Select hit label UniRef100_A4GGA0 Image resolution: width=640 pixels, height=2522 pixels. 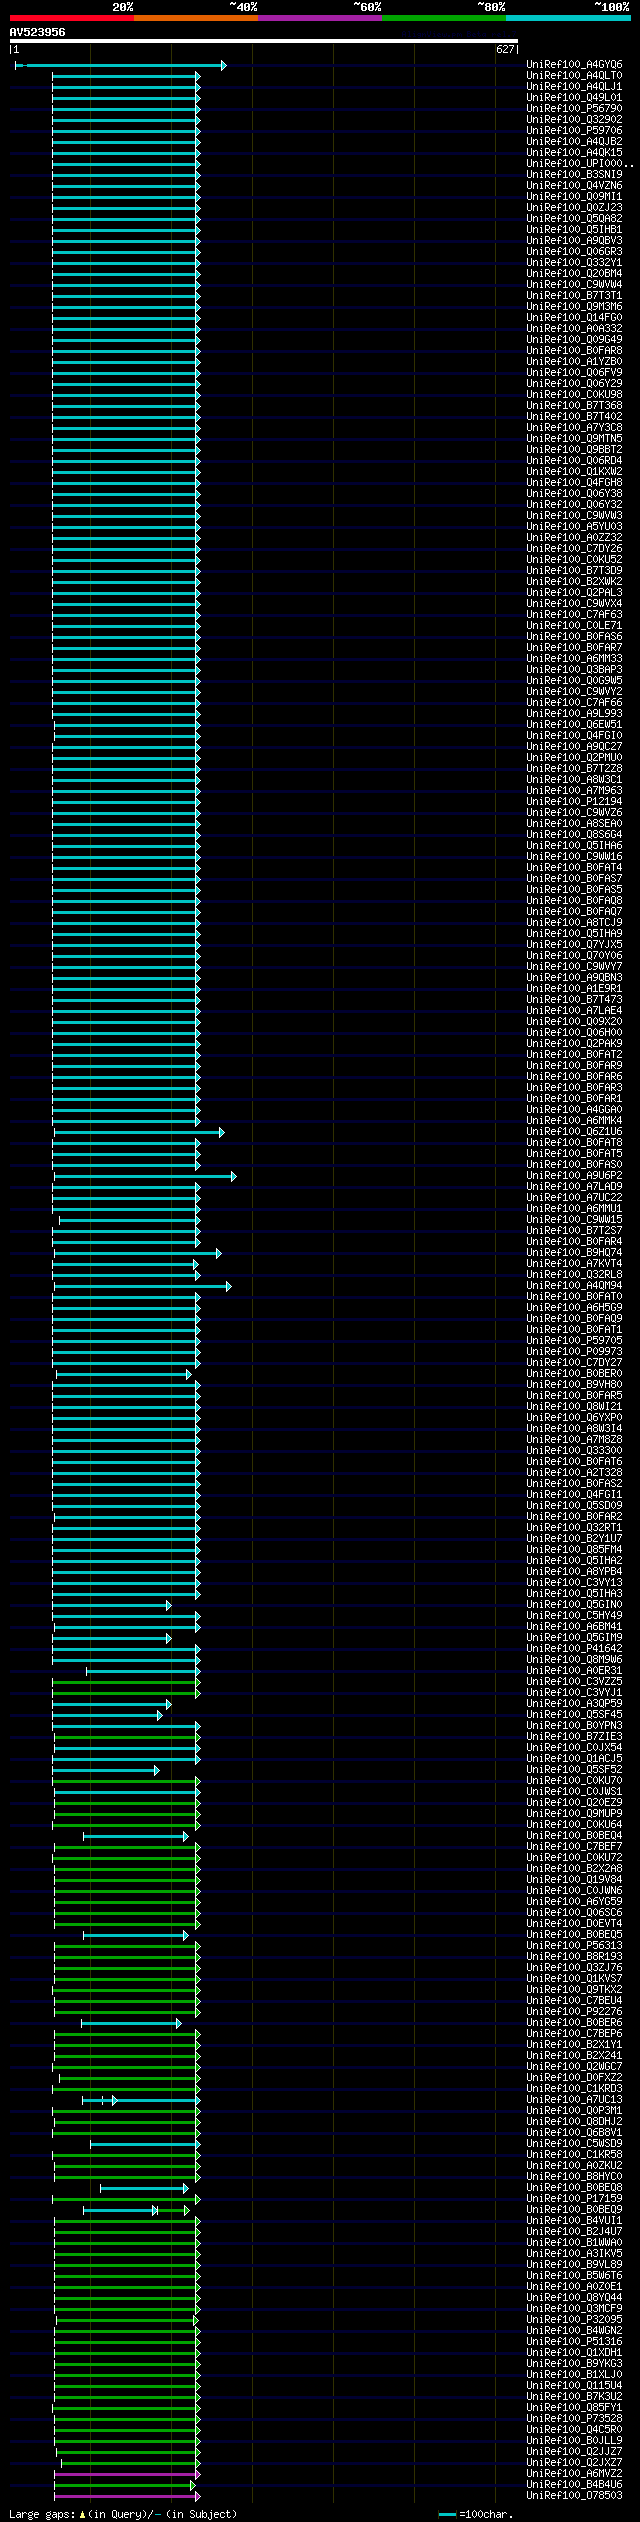click(574, 1109)
